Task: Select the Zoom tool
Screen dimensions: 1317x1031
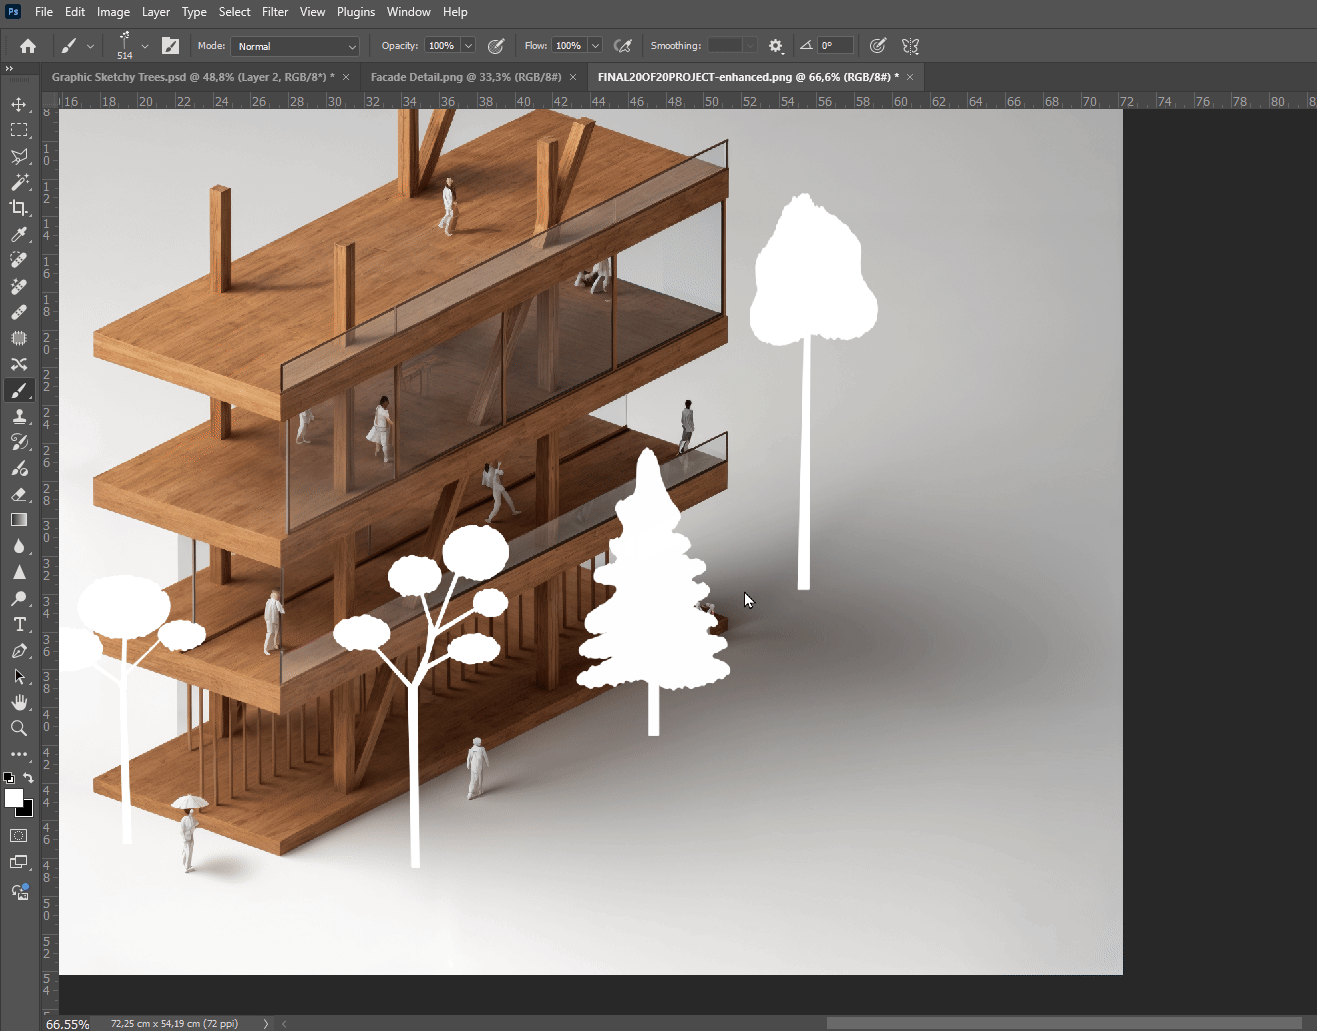Action: (19, 728)
